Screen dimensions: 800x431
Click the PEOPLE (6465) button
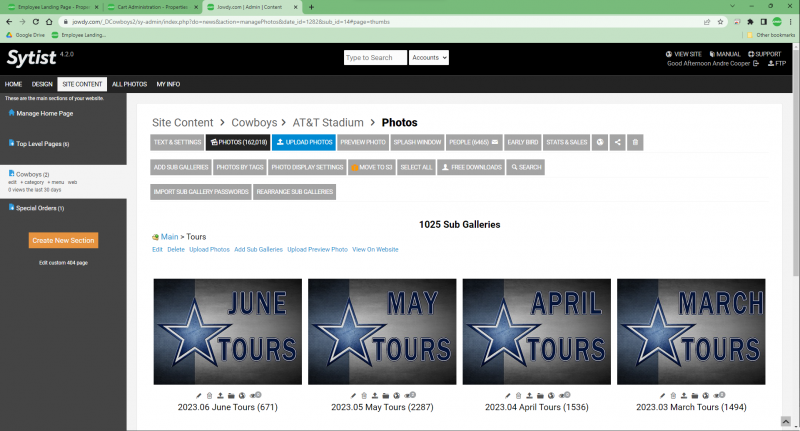[474, 142]
